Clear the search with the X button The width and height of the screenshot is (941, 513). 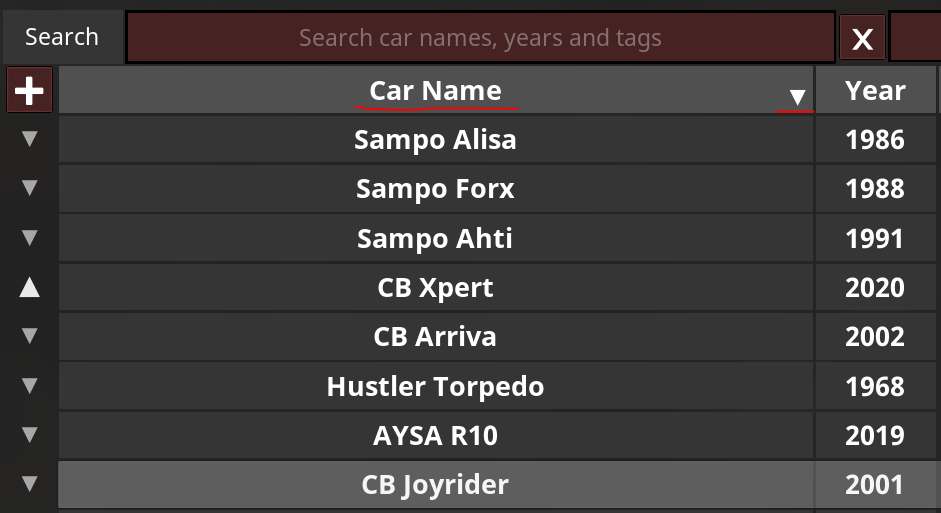[x=862, y=39]
